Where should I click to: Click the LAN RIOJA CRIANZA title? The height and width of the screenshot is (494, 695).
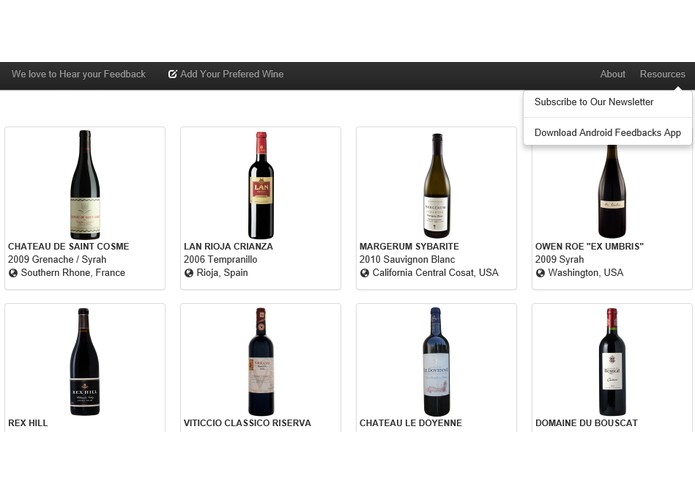point(228,246)
